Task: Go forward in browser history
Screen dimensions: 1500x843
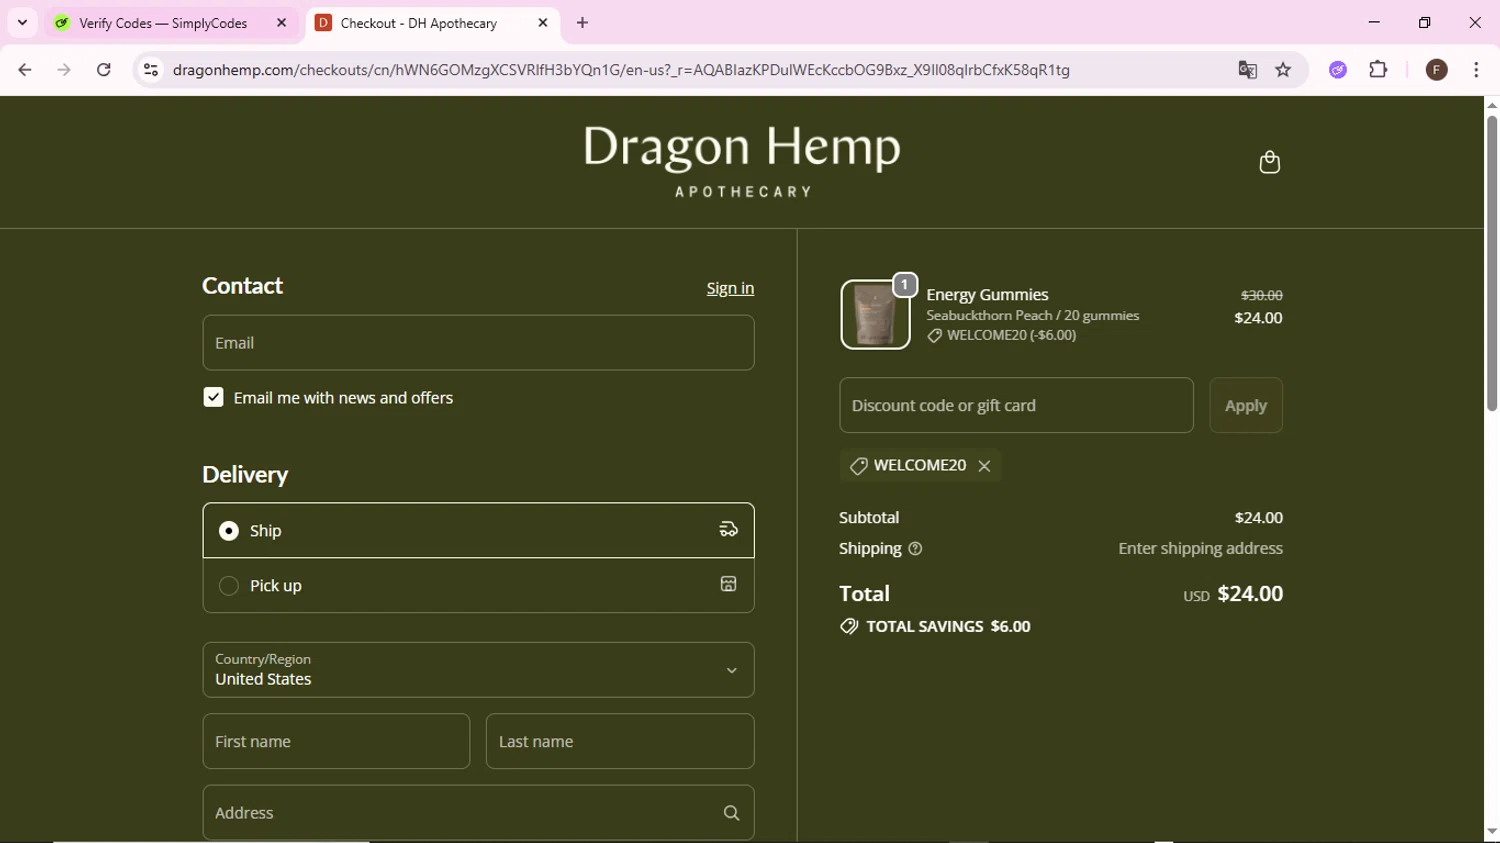Action: tap(64, 70)
